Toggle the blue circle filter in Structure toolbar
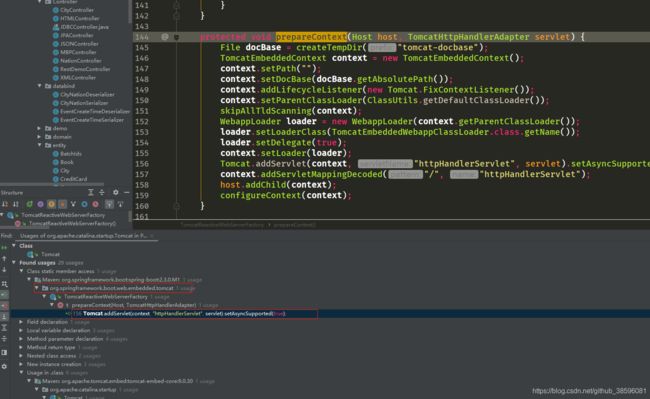Screen dimensions: 650x399 (84, 204)
